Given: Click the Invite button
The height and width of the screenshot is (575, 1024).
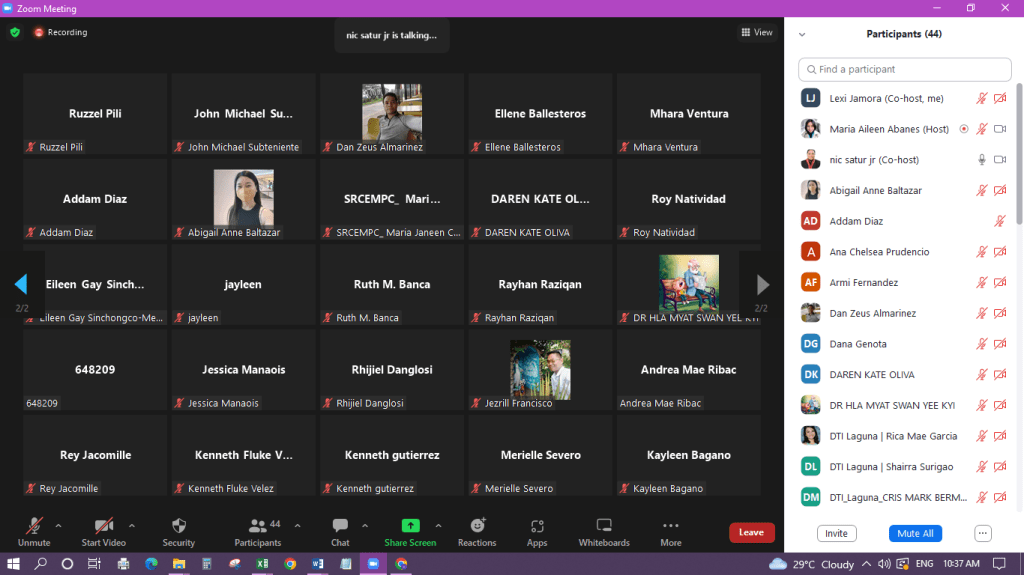Looking at the screenshot, I should tap(836, 533).
